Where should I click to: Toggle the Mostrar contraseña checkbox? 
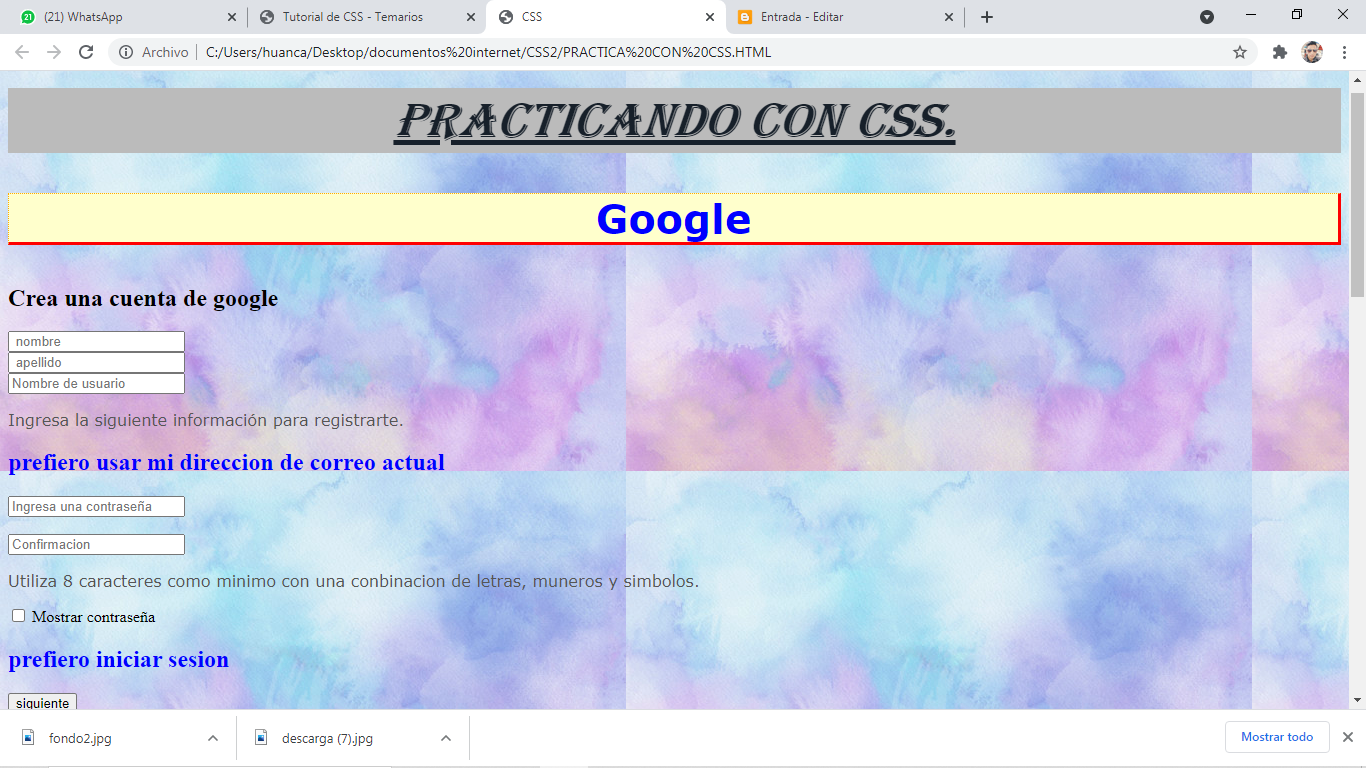click(x=18, y=616)
